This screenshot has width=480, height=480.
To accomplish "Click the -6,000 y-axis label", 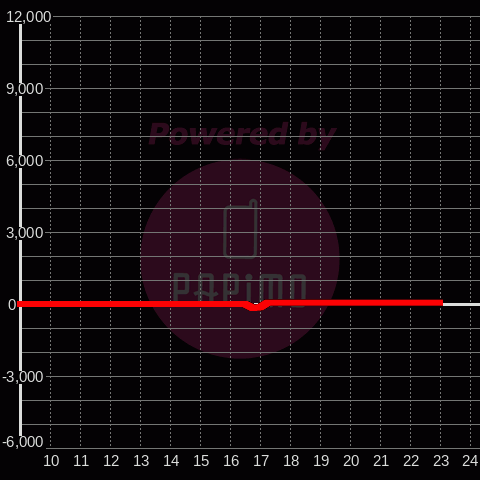I will [x=23, y=442].
